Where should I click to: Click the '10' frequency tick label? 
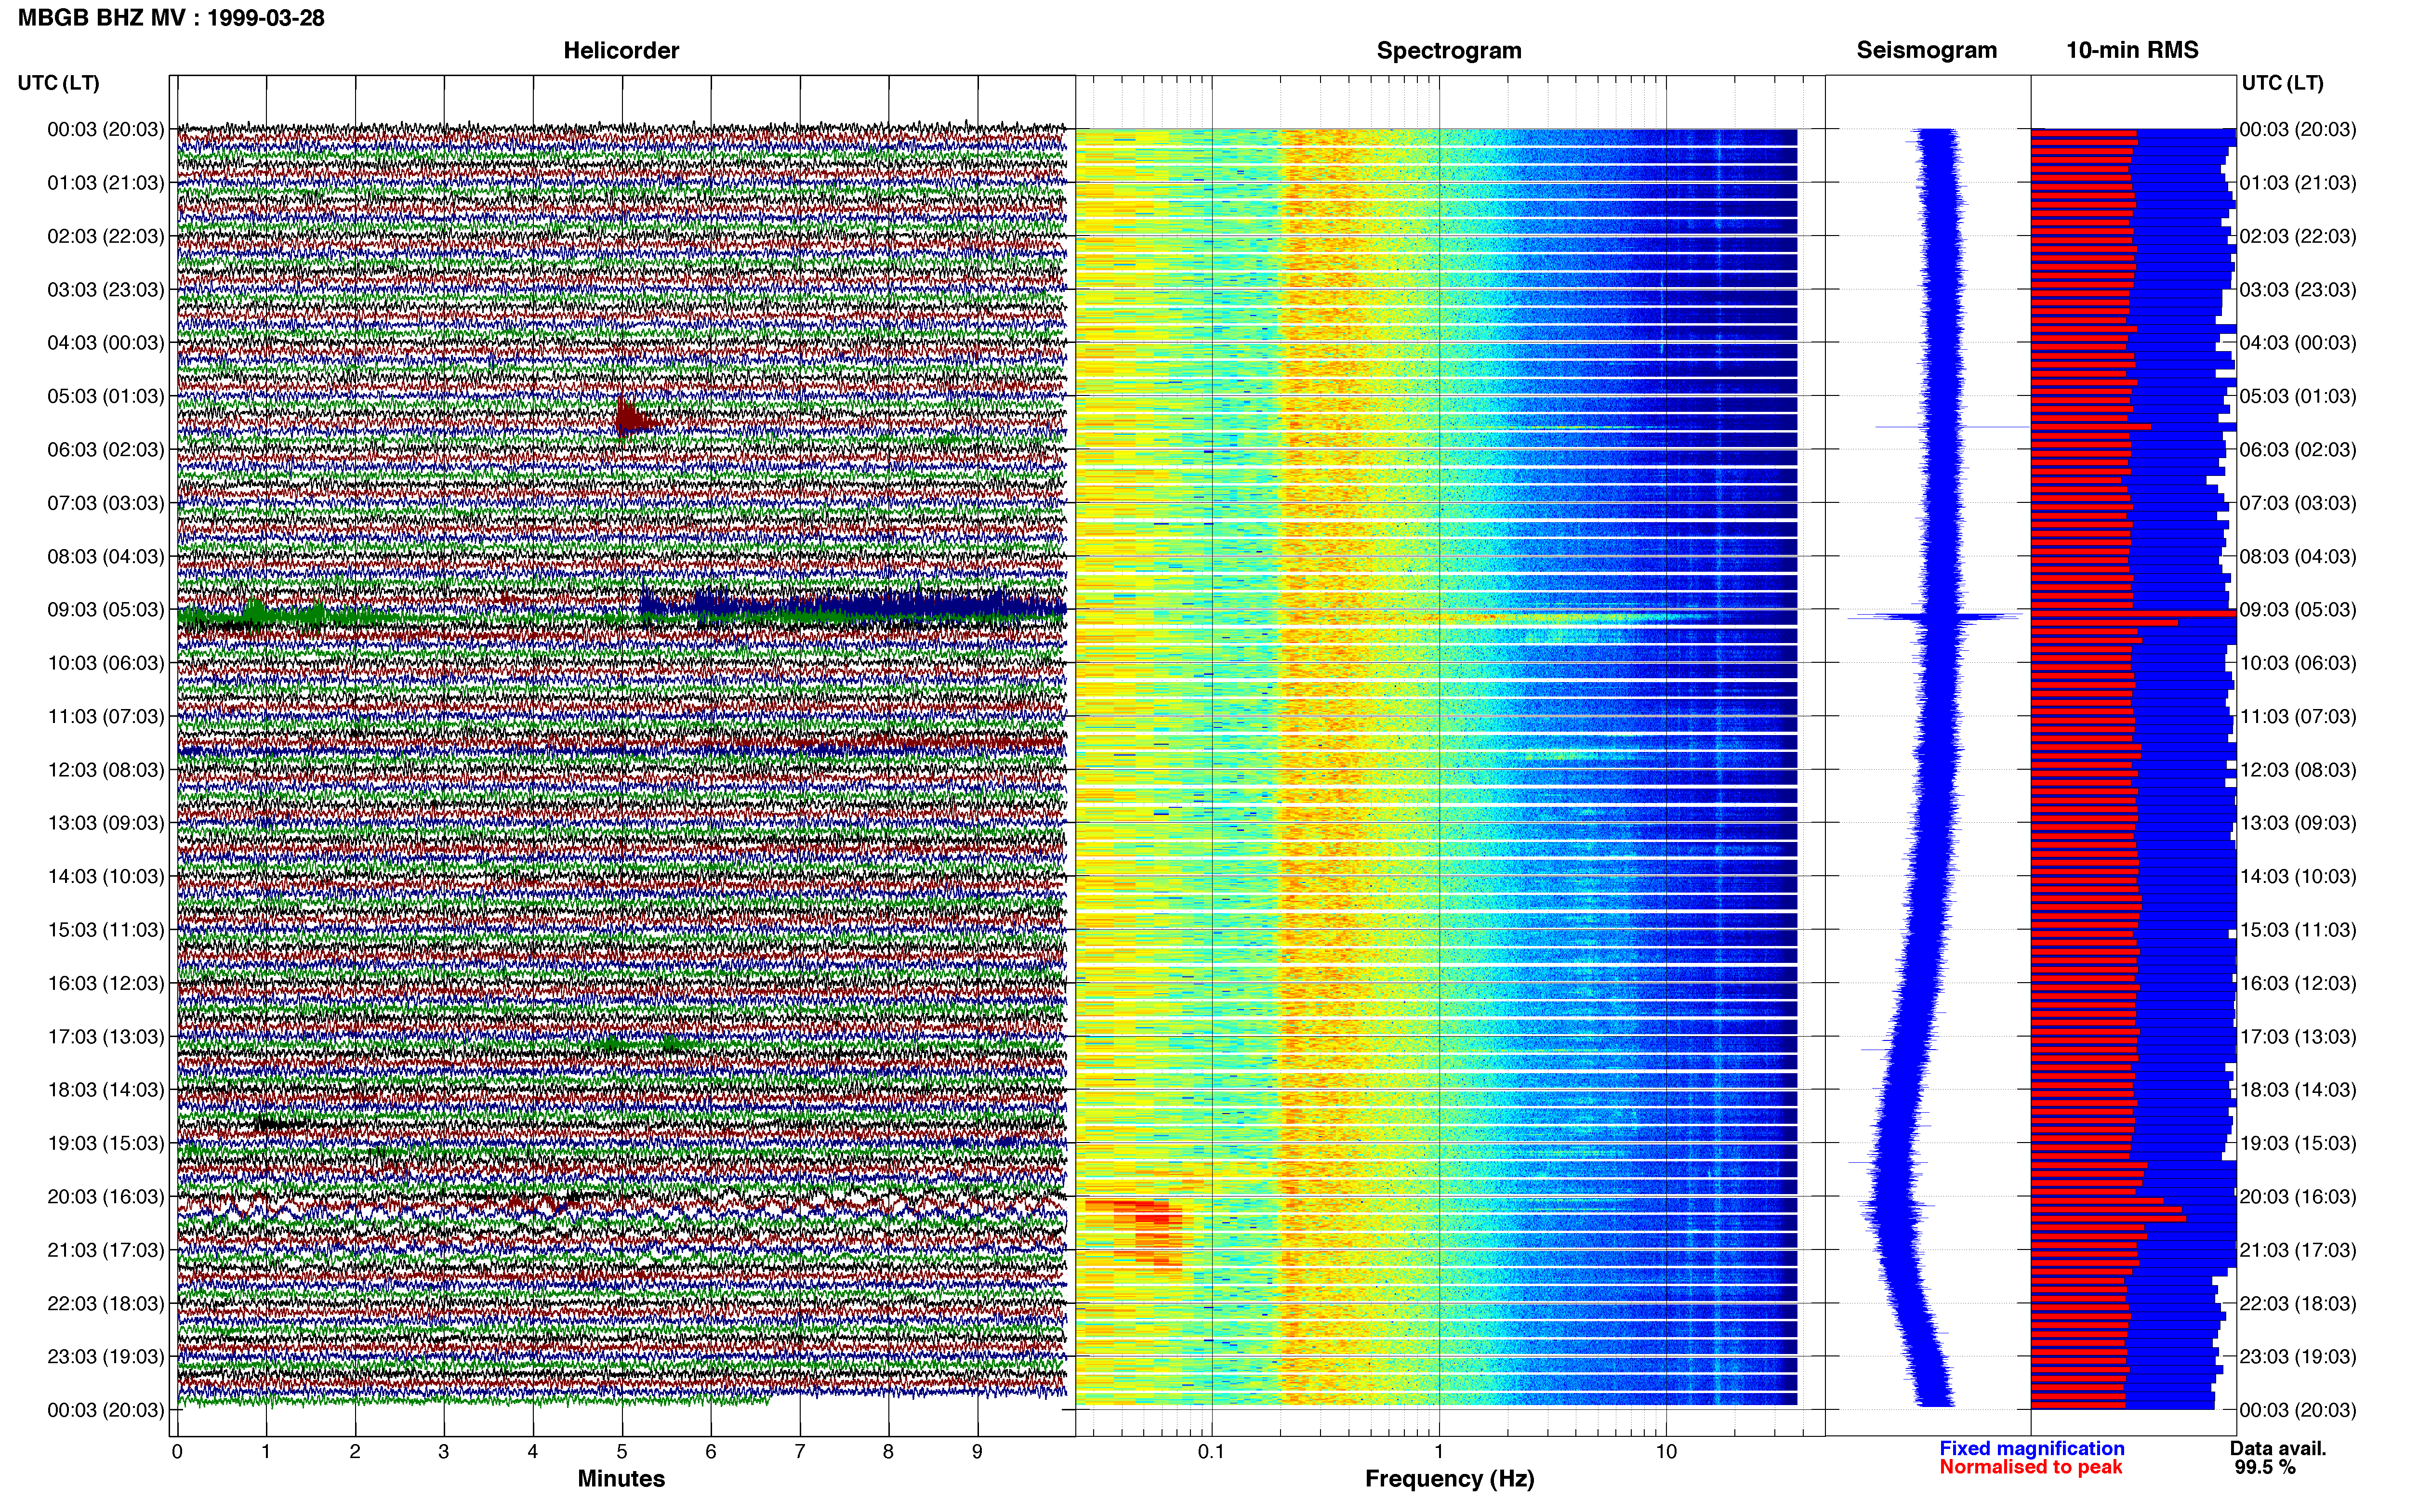point(1666,1452)
